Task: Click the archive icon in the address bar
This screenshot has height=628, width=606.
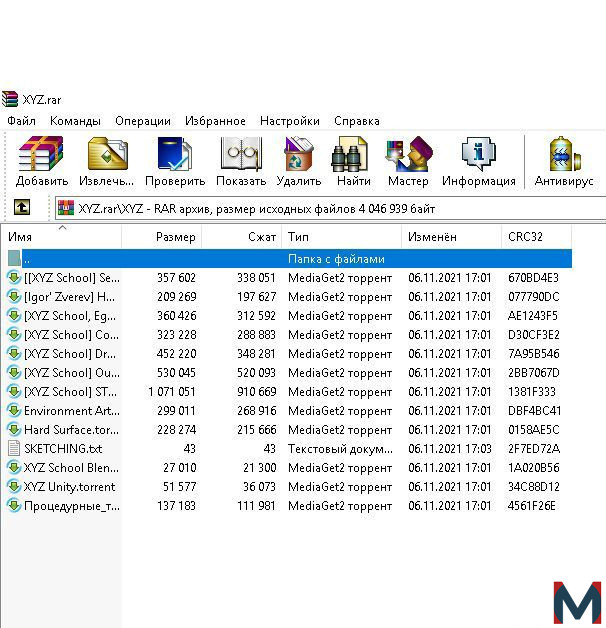Action: (66, 208)
